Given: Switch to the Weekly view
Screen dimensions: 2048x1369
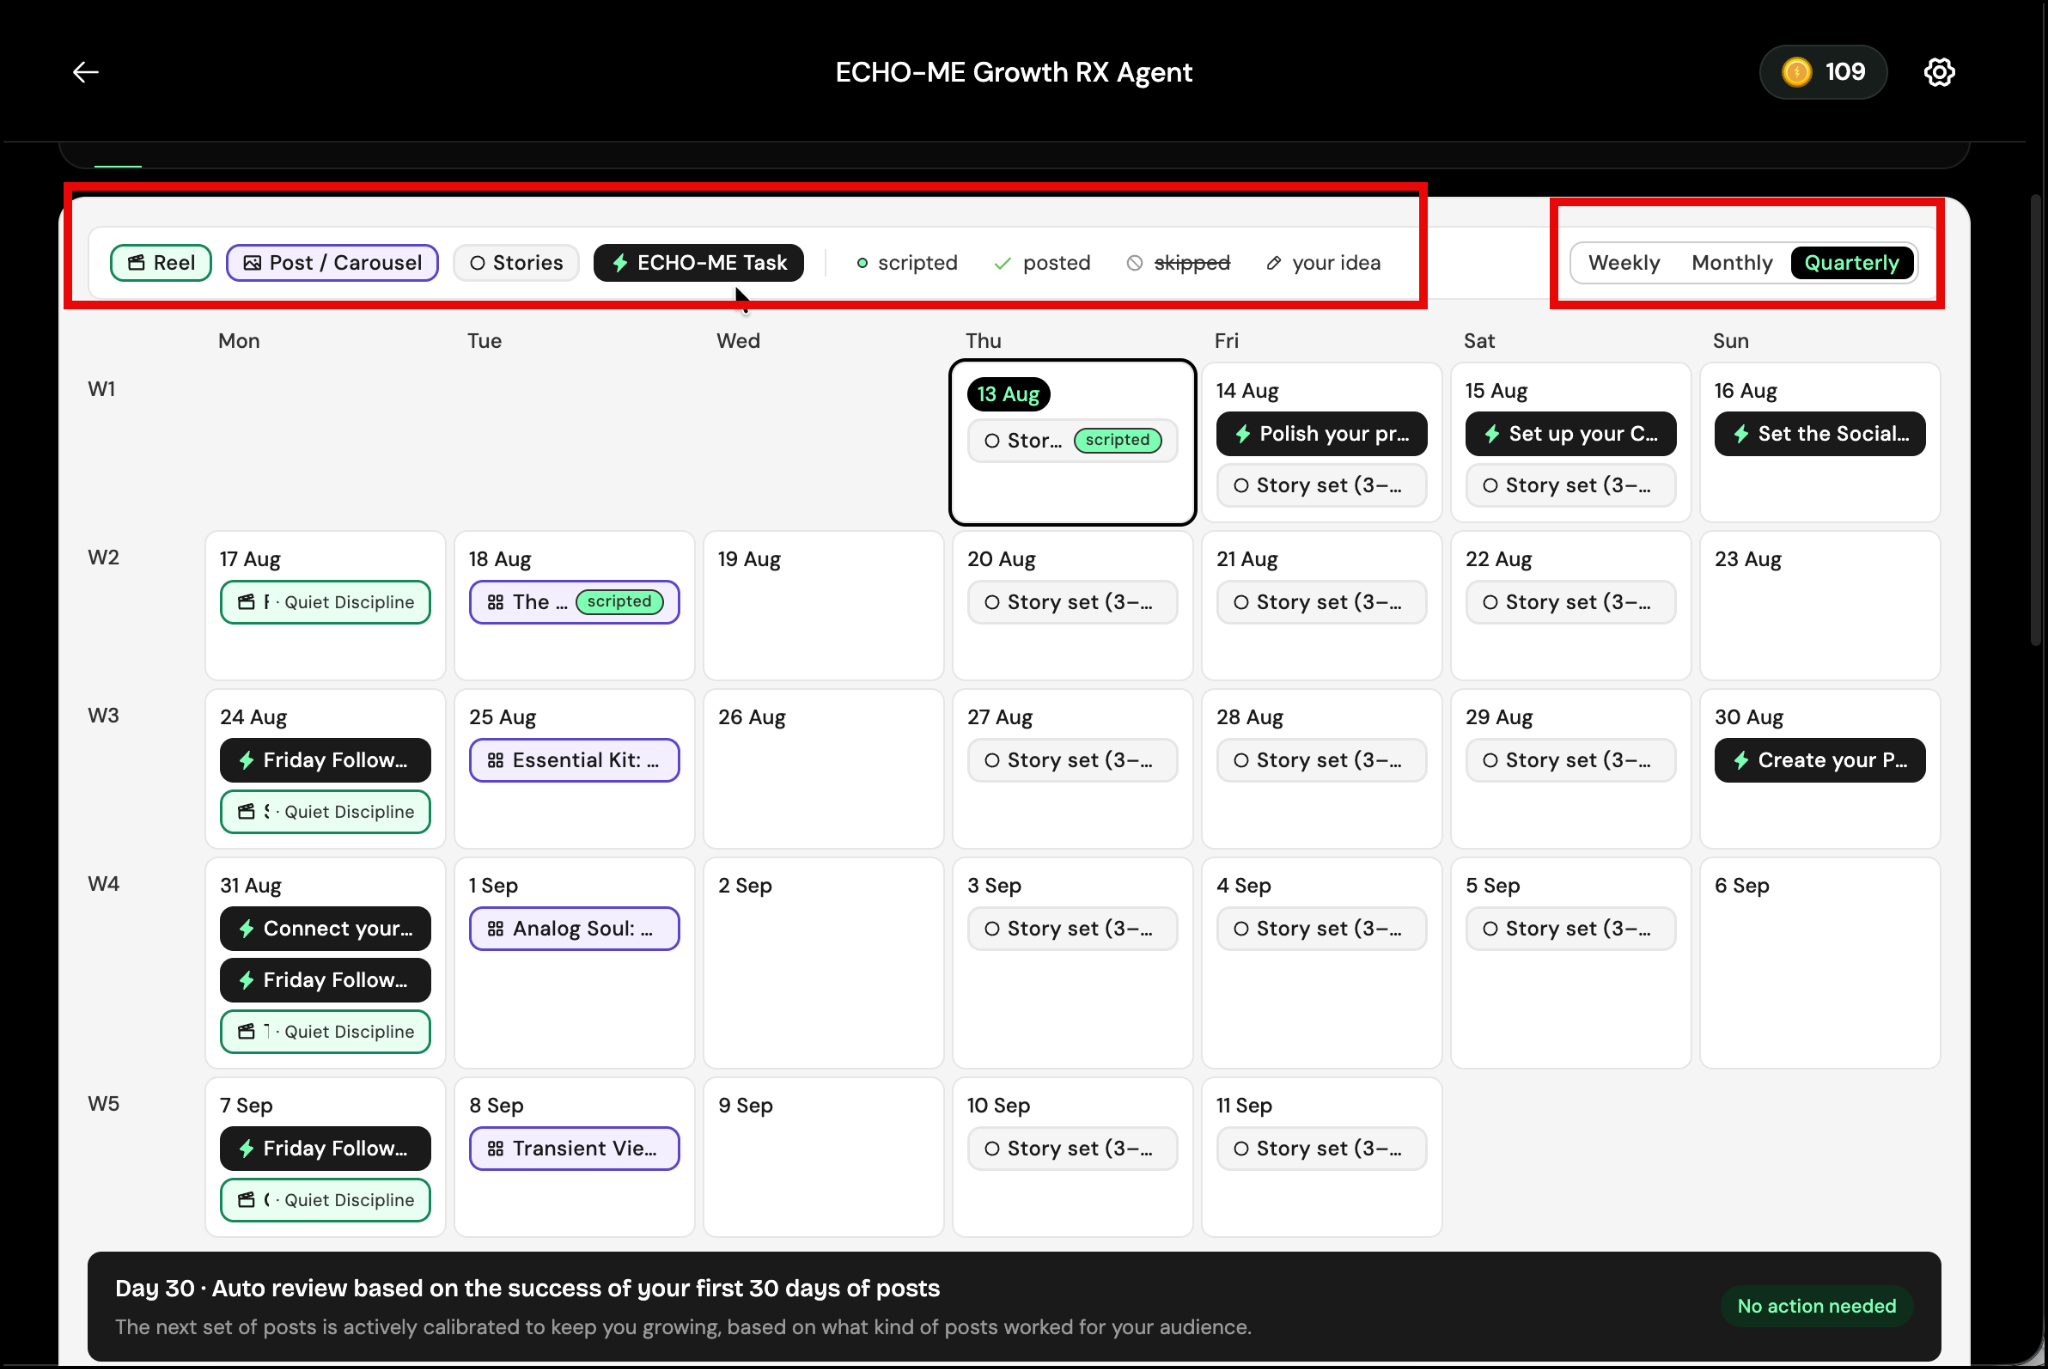Looking at the screenshot, I should [x=1624, y=263].
